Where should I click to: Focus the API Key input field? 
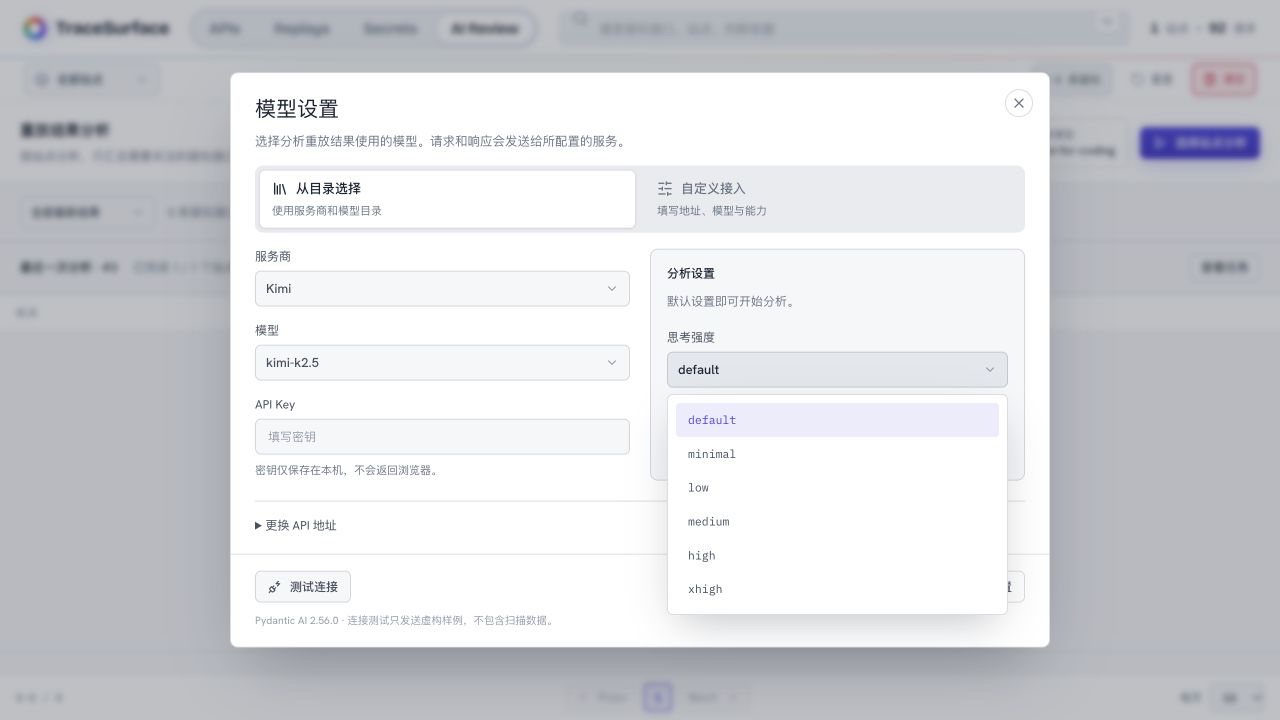coord(442,437)
